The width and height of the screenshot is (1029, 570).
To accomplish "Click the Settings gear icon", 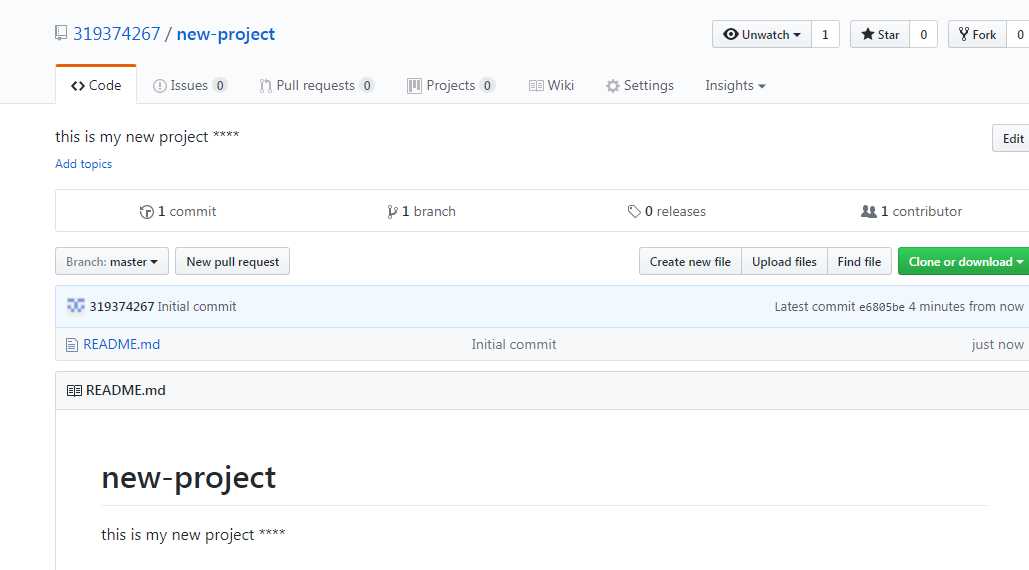I will (x=613, y=86).
